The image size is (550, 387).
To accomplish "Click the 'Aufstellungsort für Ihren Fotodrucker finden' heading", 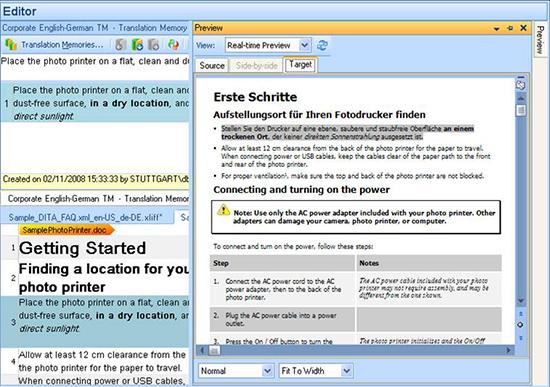I will pyautogui.click(x=319, y=114).
